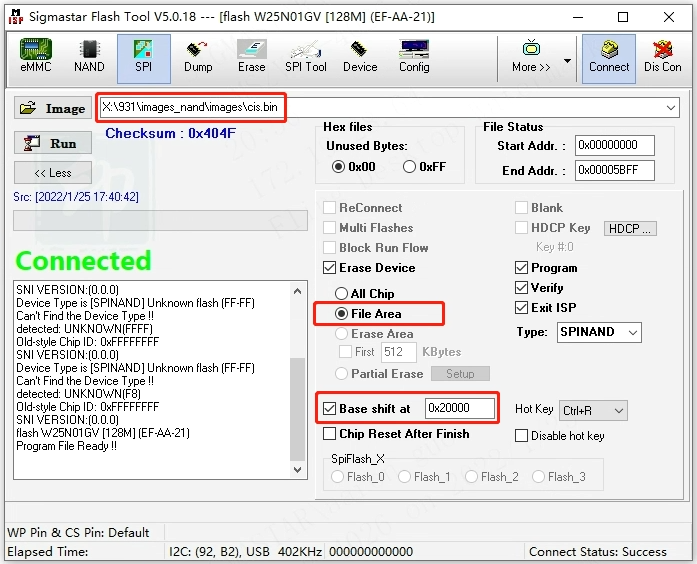Open the Config settings icon
The width and height of the screenshot is (697, 564).
click(x=414, y=56)
